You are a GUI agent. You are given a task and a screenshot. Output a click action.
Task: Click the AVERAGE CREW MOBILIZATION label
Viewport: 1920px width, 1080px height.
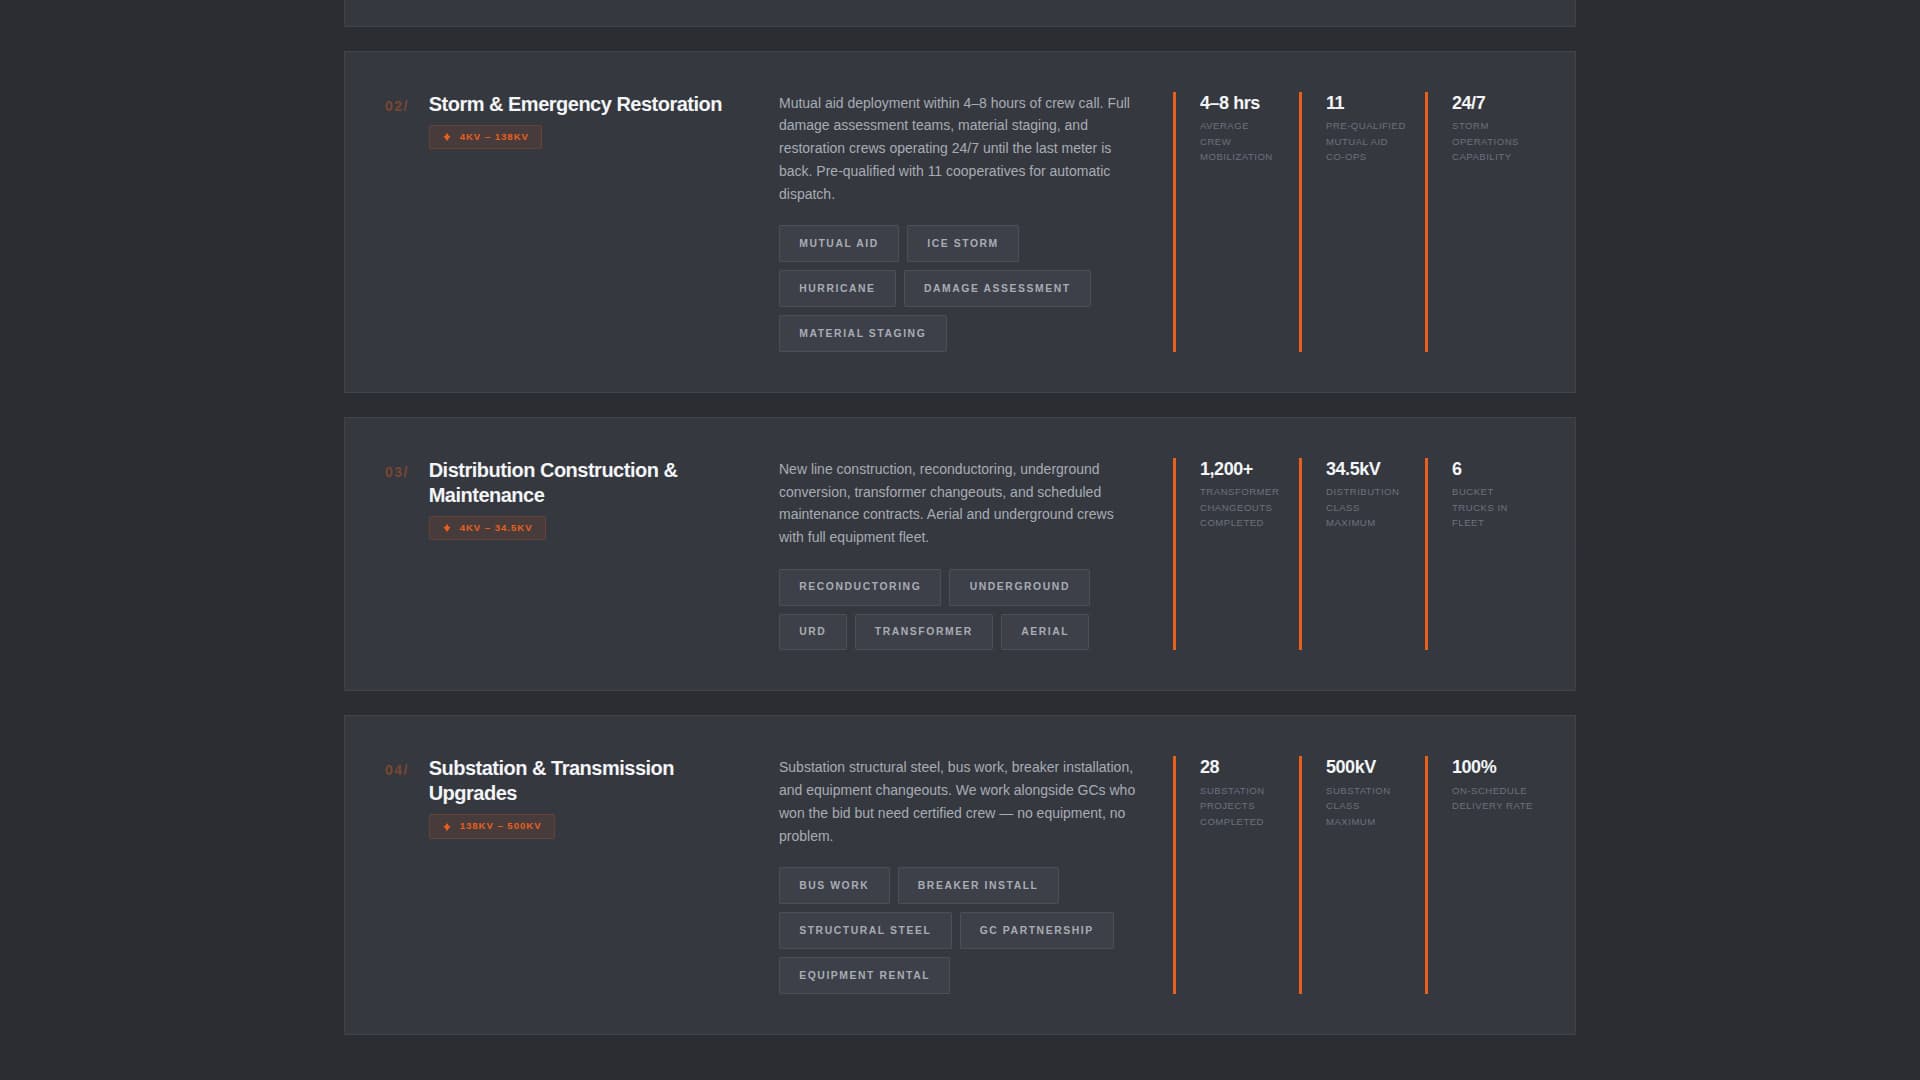(1236, 141)
